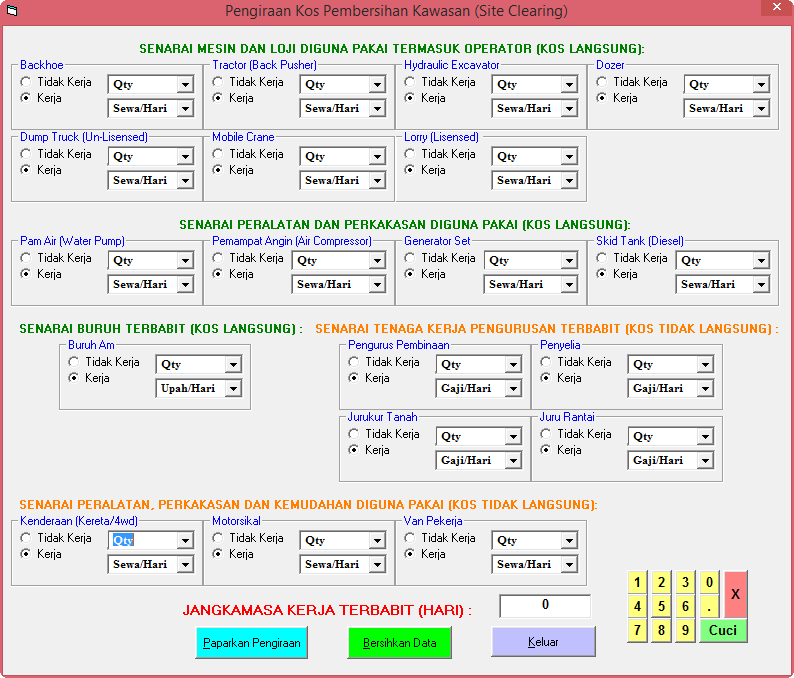The width and height of the screenshot is (794, 678).
Task: Open Pengurus Pembinaan Gaji/Hari dropdown
Action: 513,388
